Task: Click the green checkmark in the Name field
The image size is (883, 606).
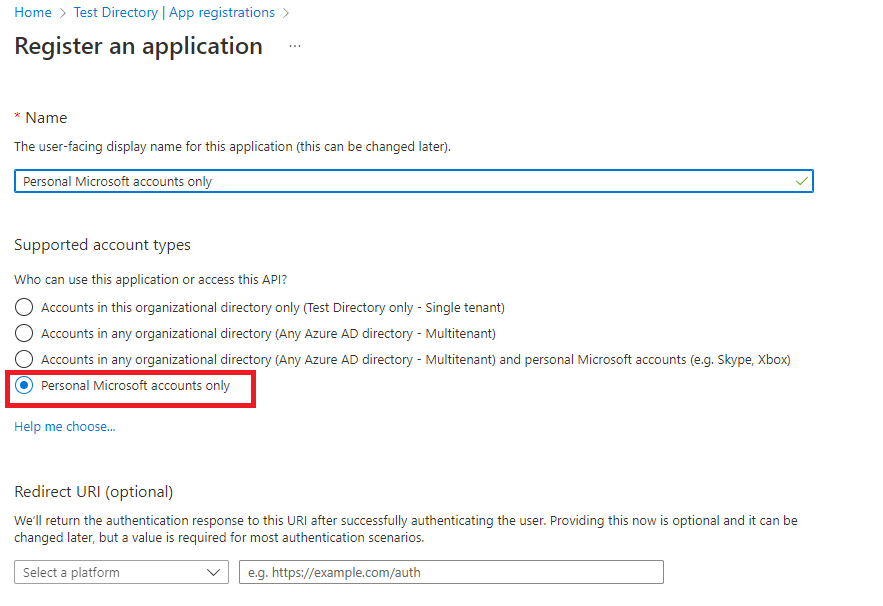Action: [x=799, y=181]
